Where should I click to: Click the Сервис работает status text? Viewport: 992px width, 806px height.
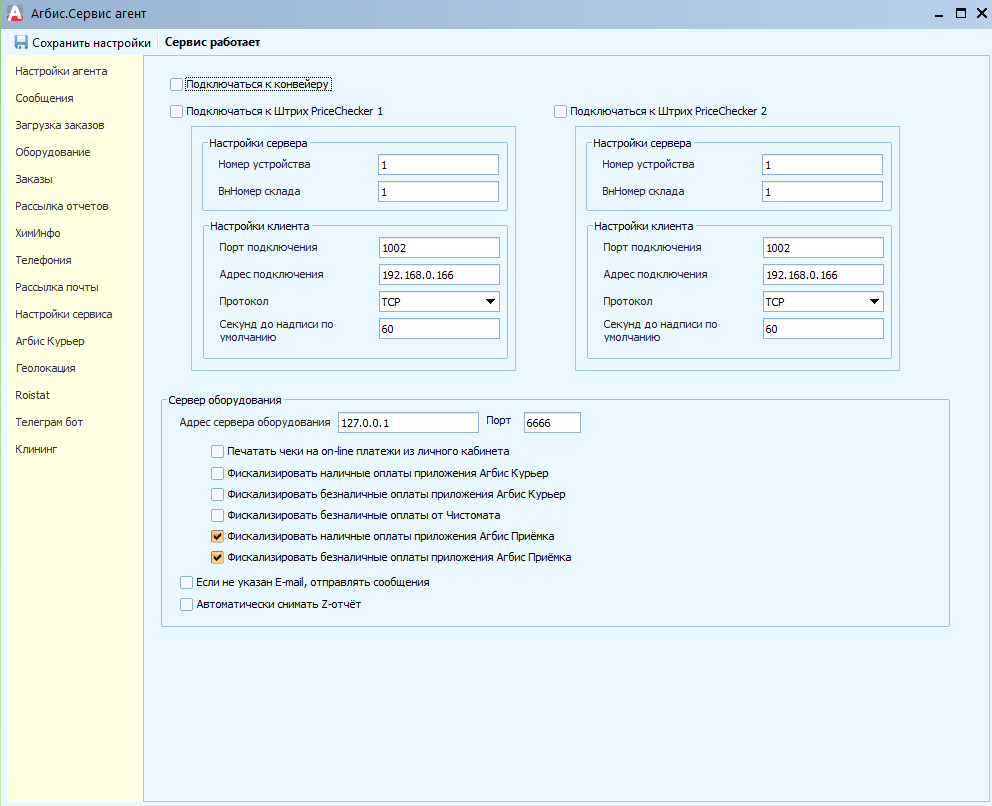tap(213, 42)
